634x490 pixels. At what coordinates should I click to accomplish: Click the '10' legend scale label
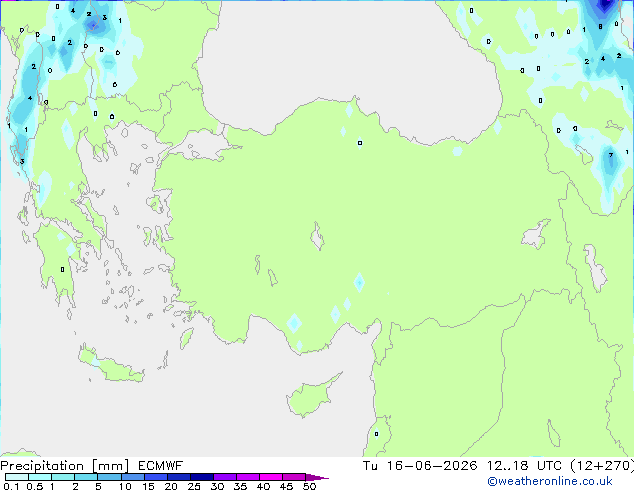pos(125,486)
